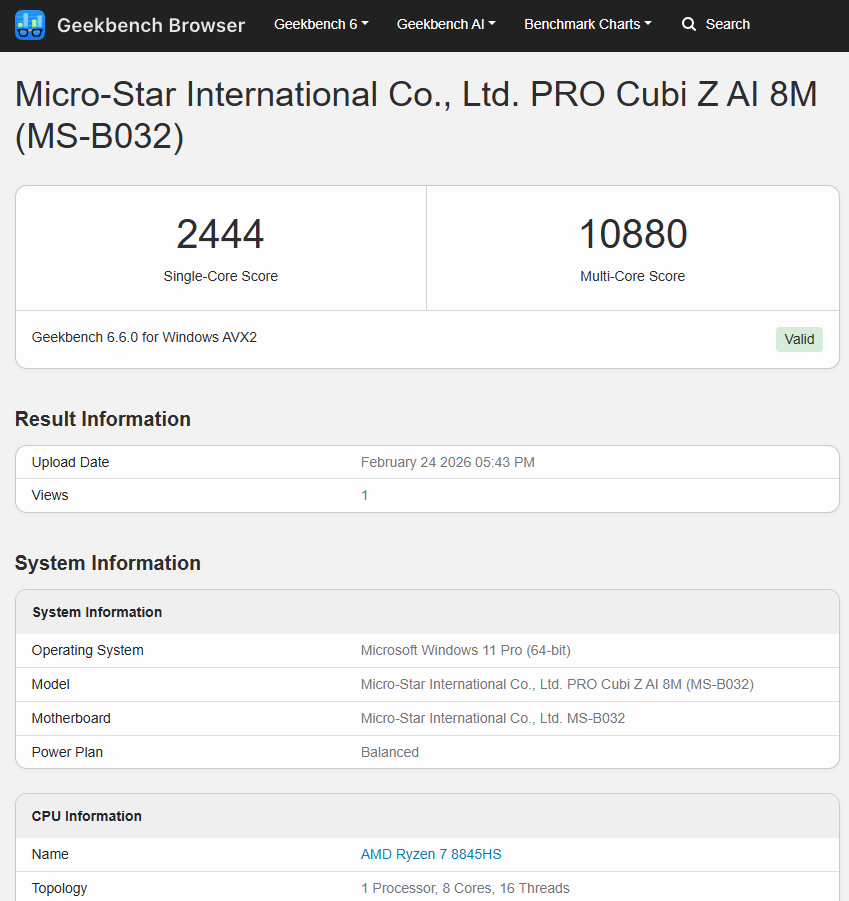Click the CPU Information section header
This screenshot has width=849, height=901.
(87, 816)
